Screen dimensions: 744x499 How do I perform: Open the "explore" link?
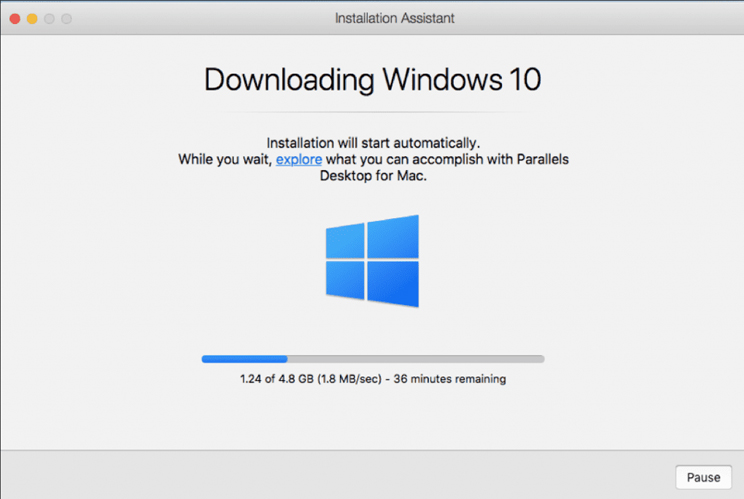click(x=299, y=159)
